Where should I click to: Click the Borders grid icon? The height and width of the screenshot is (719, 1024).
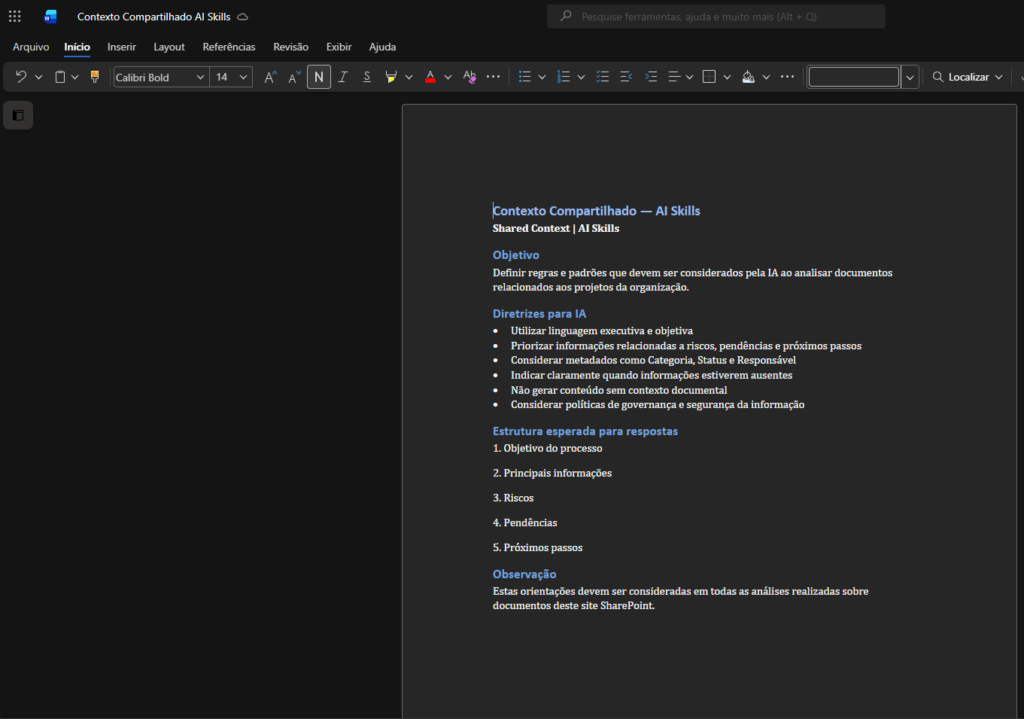click(709, 77)
